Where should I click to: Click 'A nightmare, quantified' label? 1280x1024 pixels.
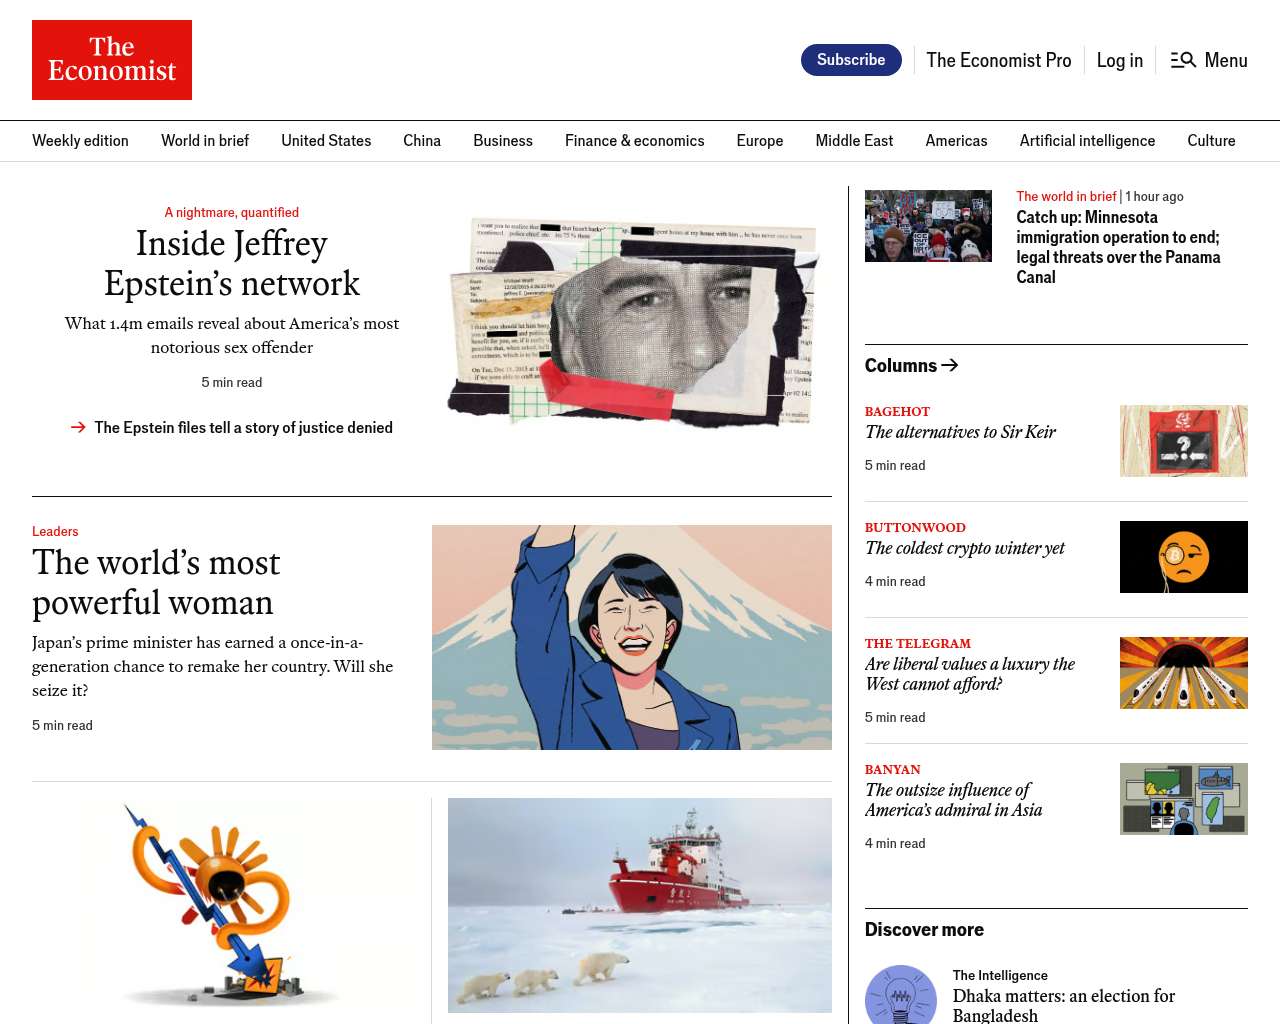click(232, 212)
